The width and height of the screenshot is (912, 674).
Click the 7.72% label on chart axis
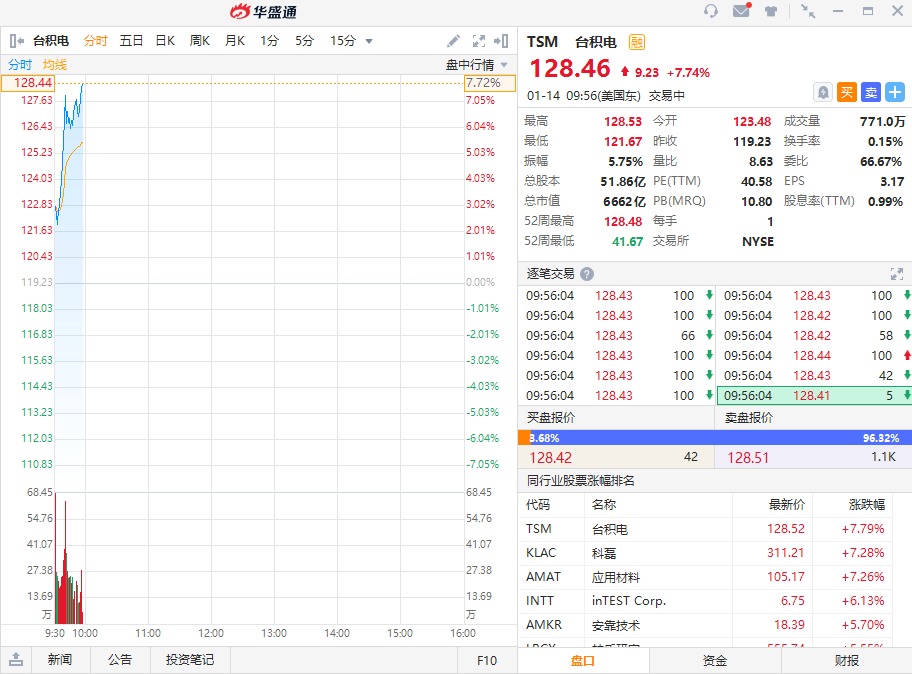[490, 83]
